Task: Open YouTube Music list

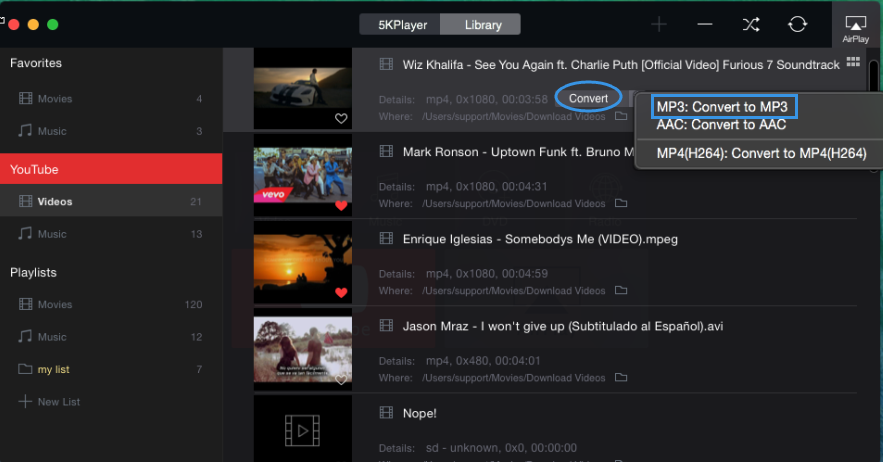Action: tap(111, 234)
